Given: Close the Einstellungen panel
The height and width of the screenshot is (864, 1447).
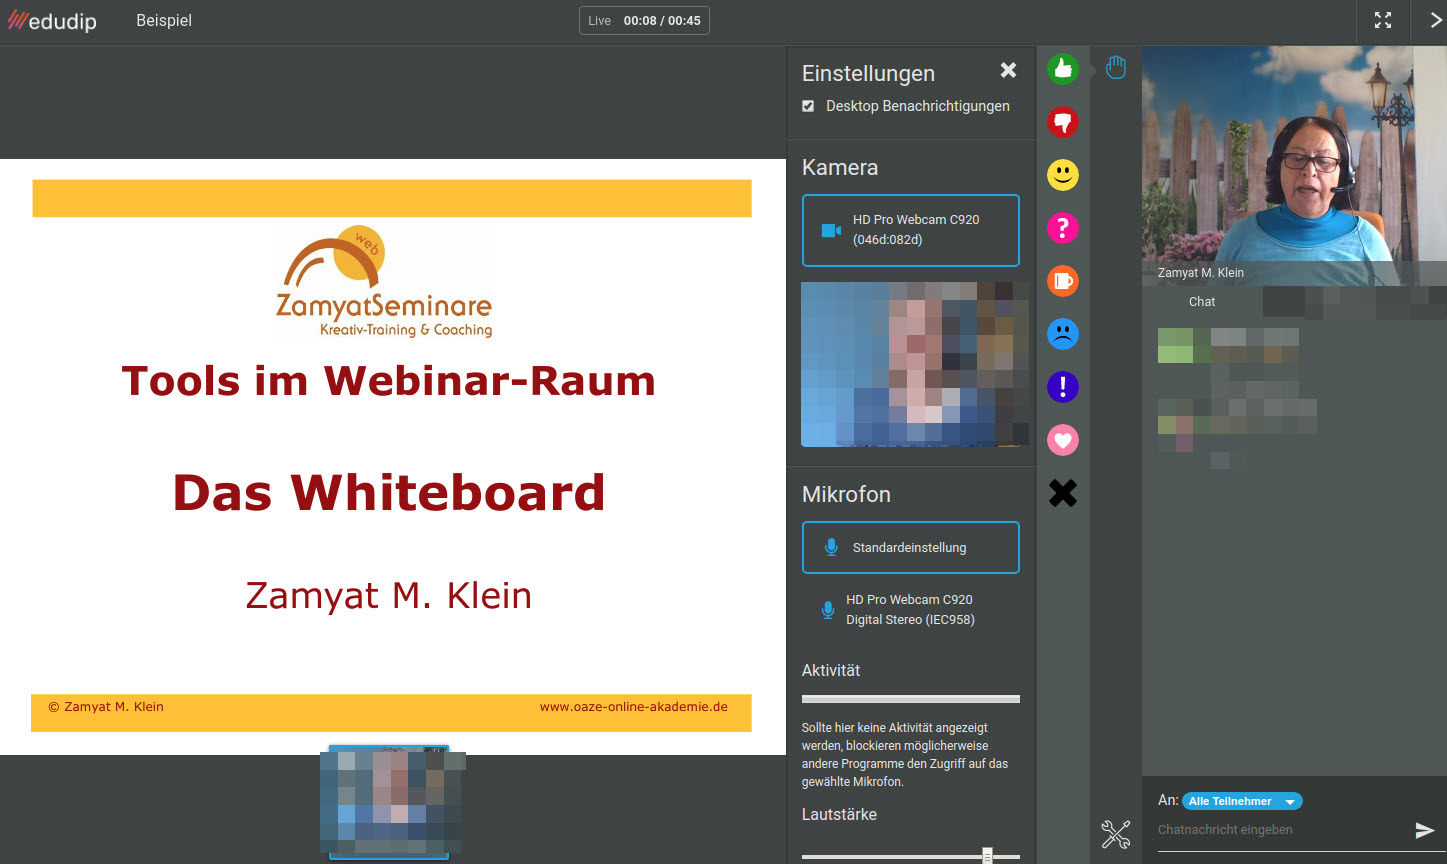Looking at the screenshot, I should coord(1008,70).
